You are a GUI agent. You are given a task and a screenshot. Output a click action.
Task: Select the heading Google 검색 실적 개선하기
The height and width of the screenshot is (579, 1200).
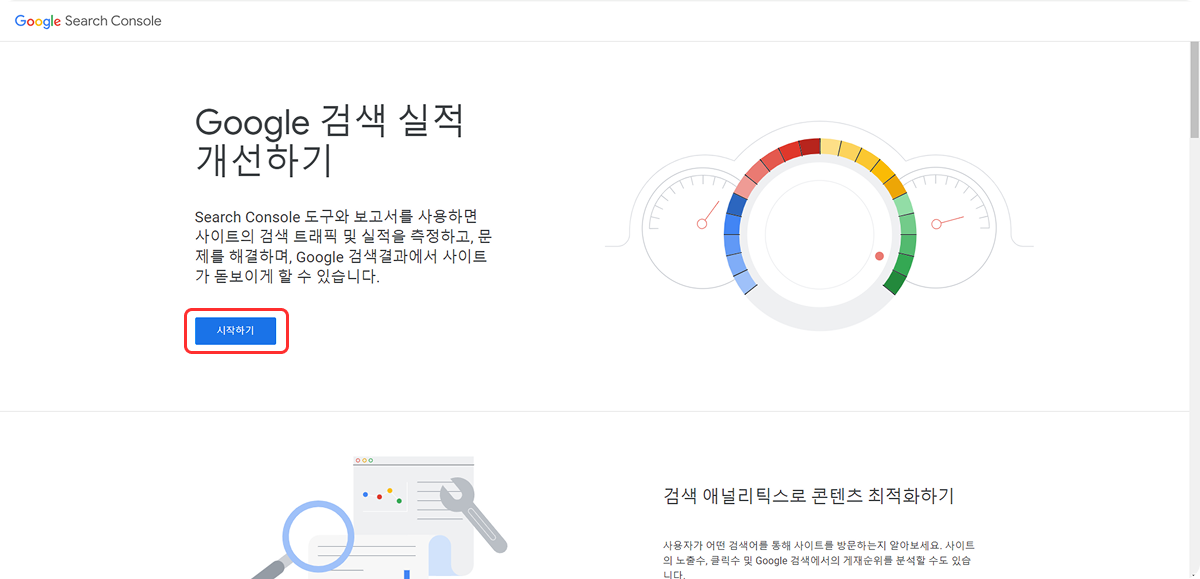coord(330,140)
